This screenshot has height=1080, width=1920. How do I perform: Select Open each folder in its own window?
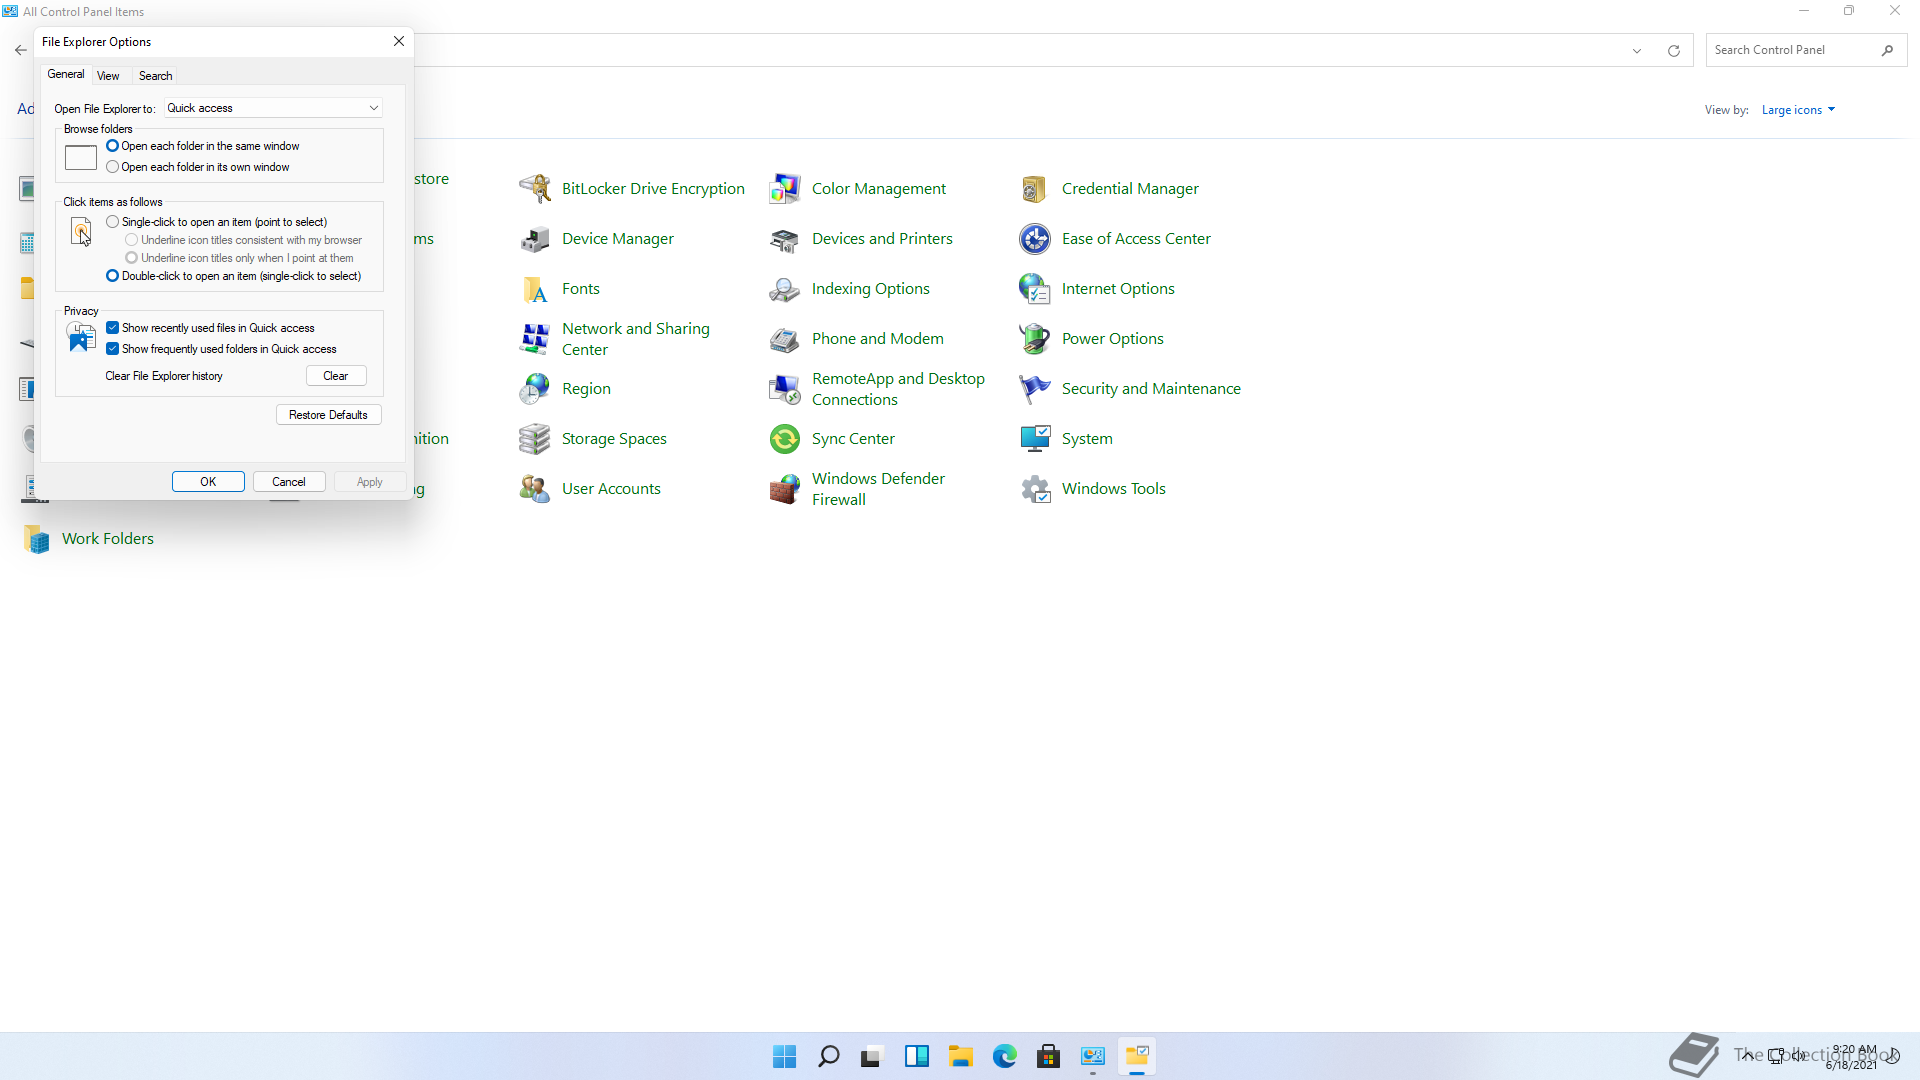(x=198, y=167)
